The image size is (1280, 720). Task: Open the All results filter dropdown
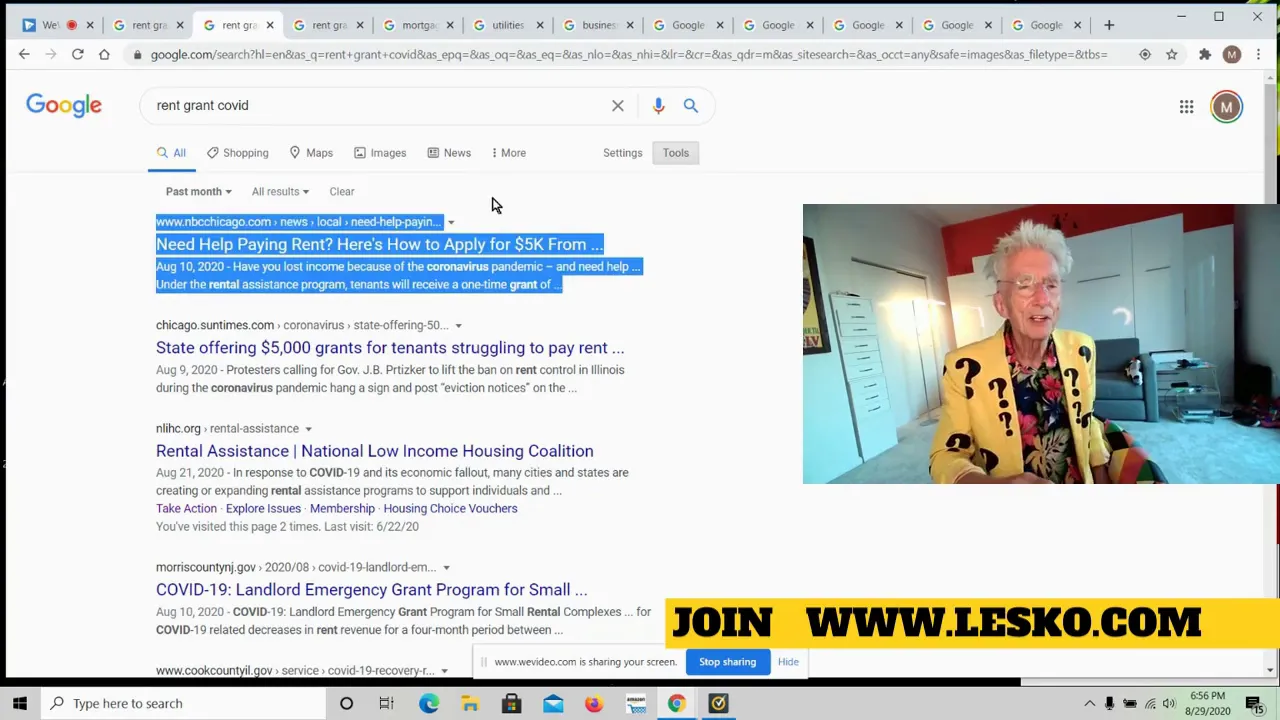pos(280,191)
